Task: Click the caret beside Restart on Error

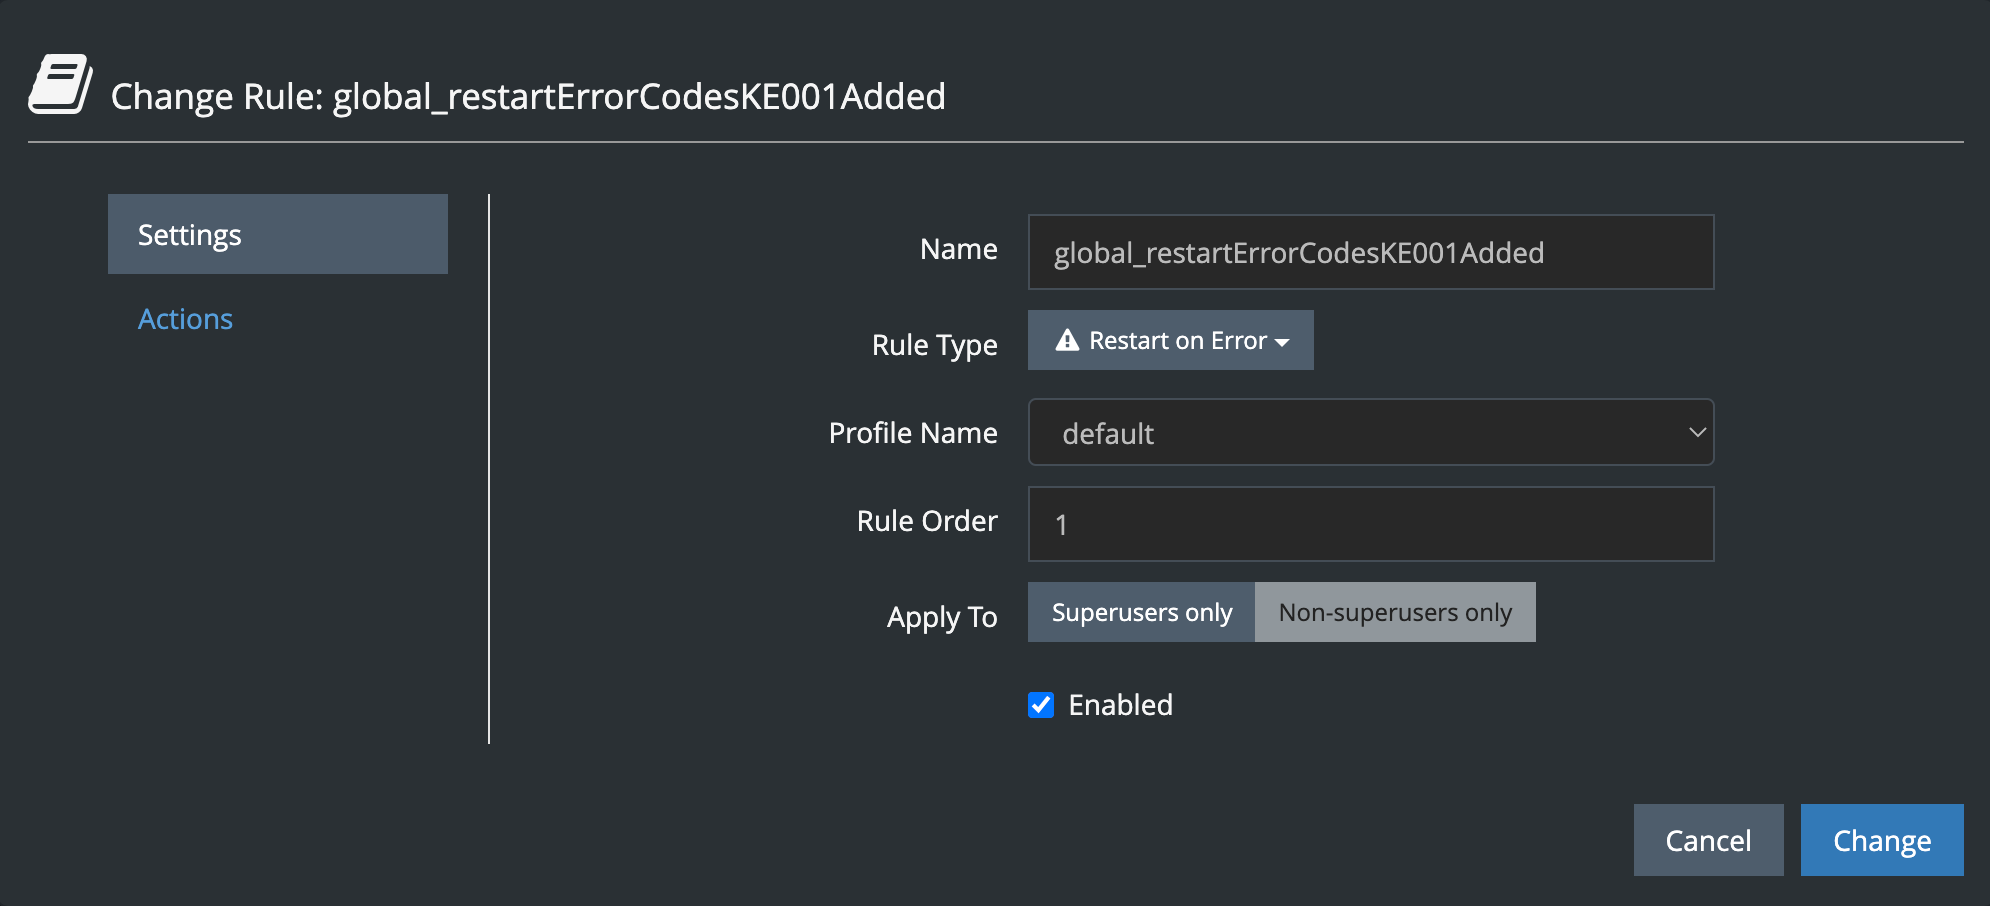Action: click(x=1282, y=342)
